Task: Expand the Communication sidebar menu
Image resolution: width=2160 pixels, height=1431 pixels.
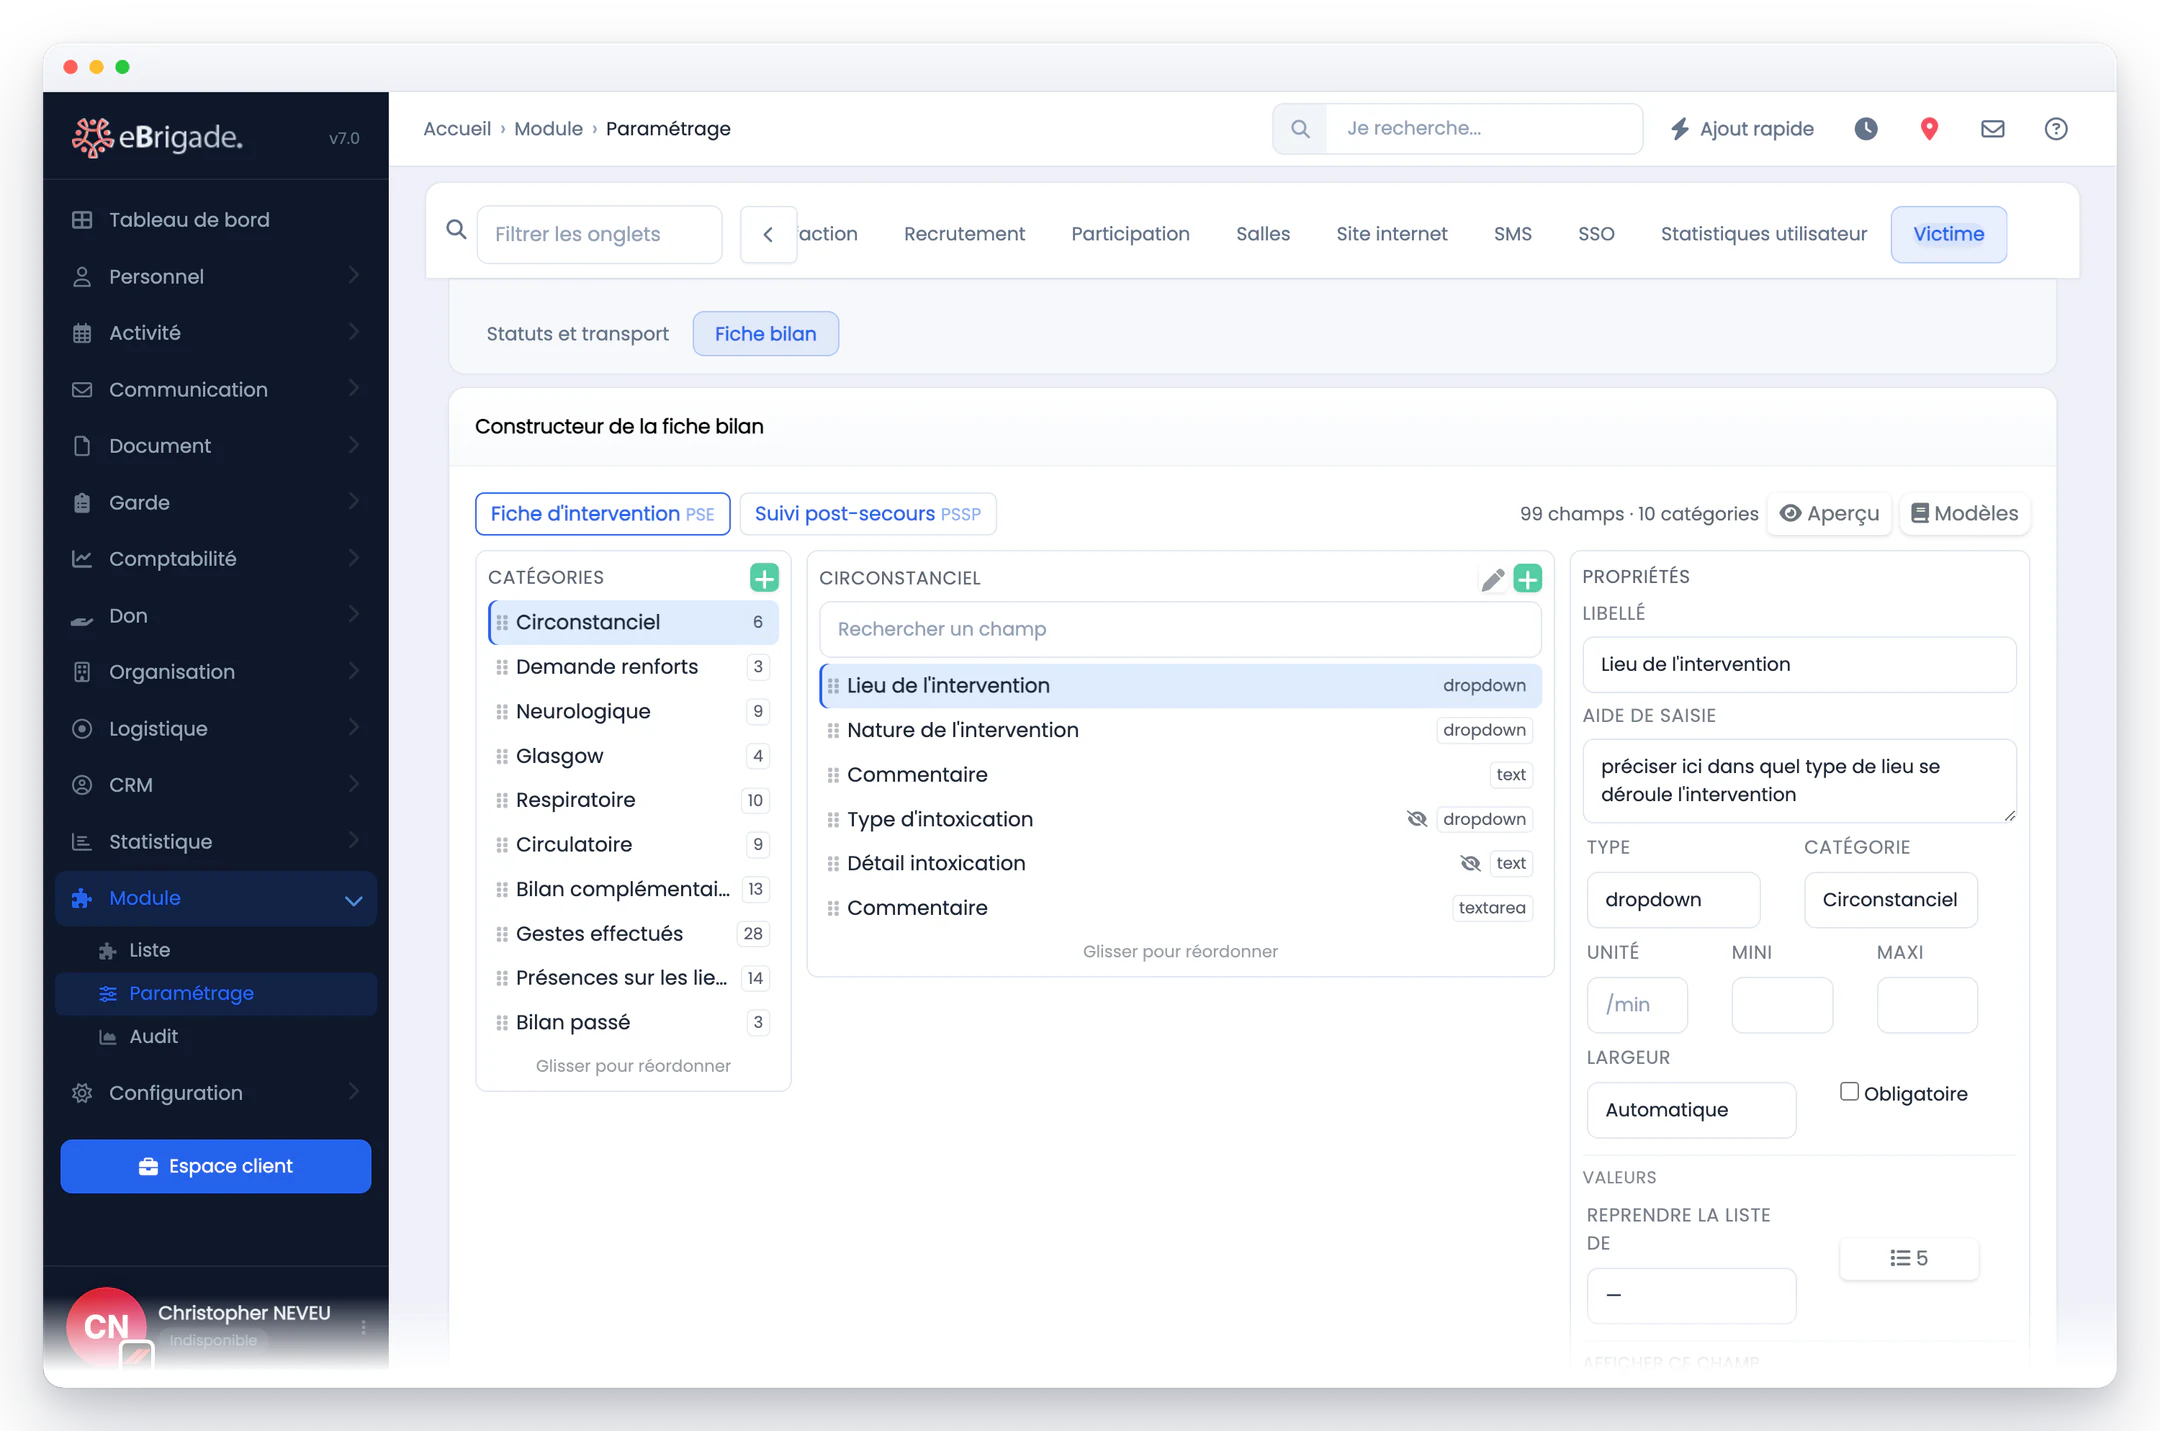Action: 353,389
